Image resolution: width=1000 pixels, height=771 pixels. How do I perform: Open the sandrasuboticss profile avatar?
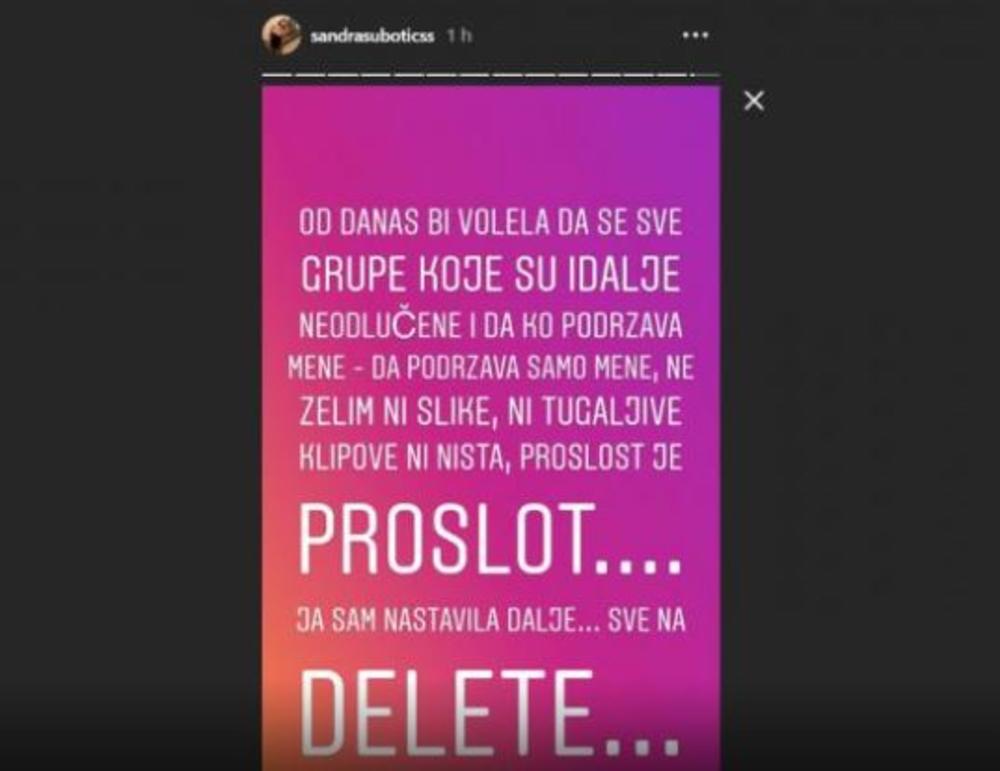pyautogui.click(x=281, y=35)
